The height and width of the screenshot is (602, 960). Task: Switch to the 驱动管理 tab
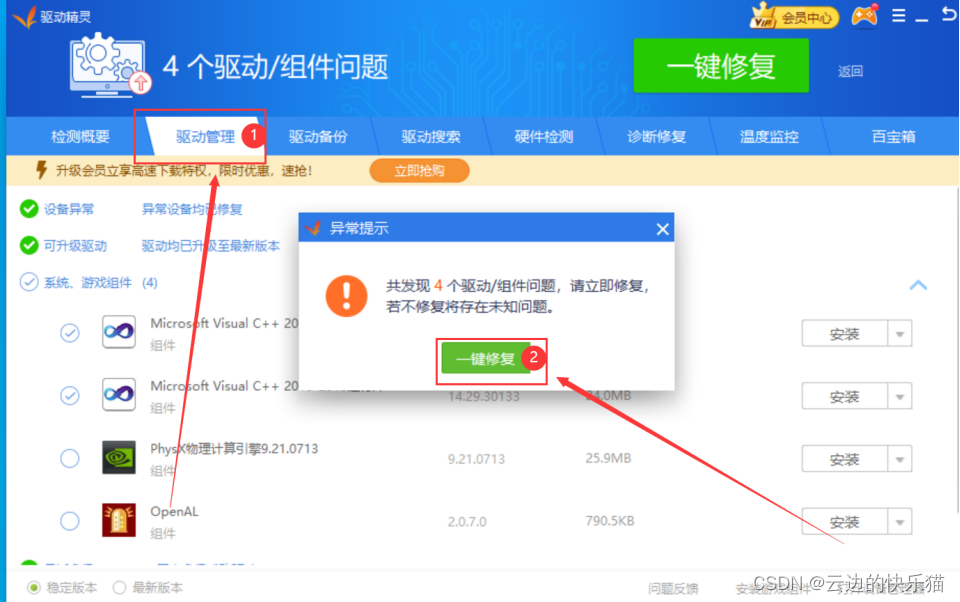[205, 137]
